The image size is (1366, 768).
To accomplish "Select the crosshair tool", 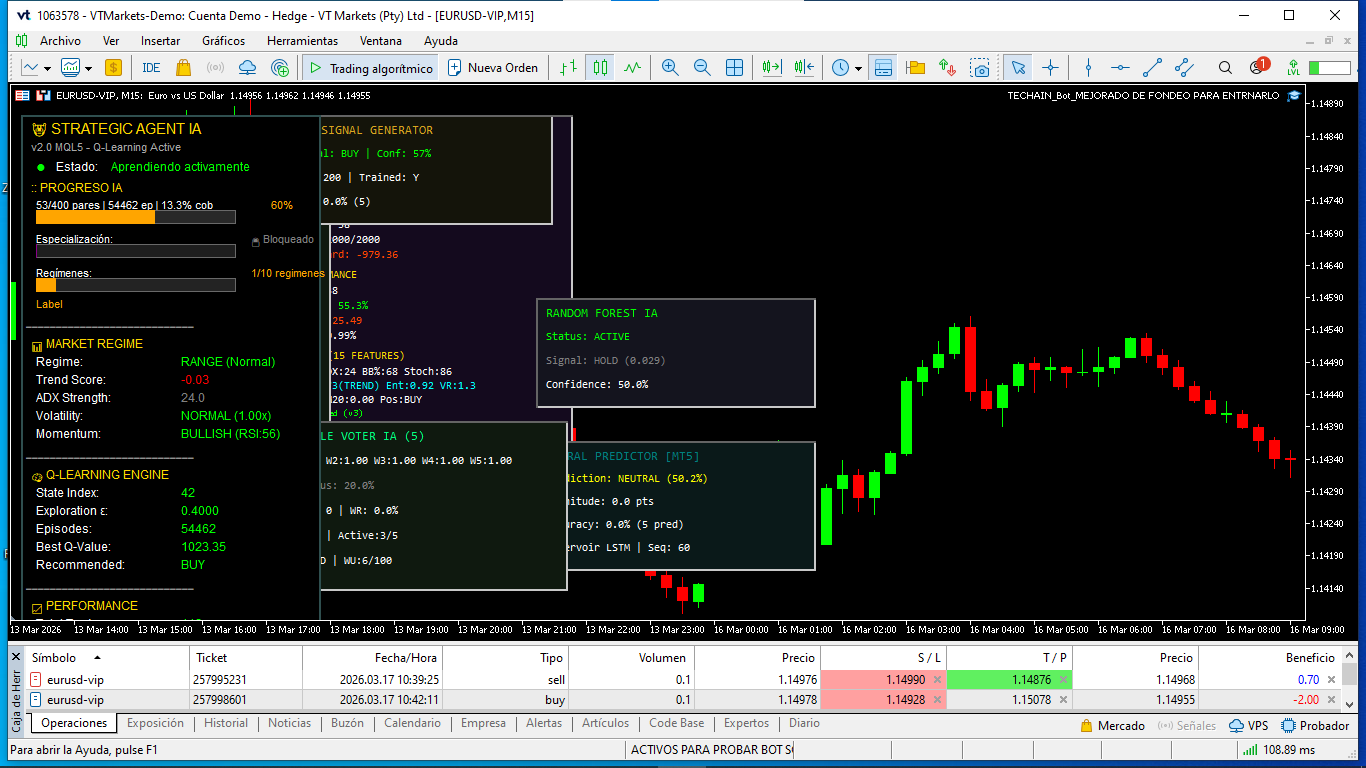I will click(1050, 68).
